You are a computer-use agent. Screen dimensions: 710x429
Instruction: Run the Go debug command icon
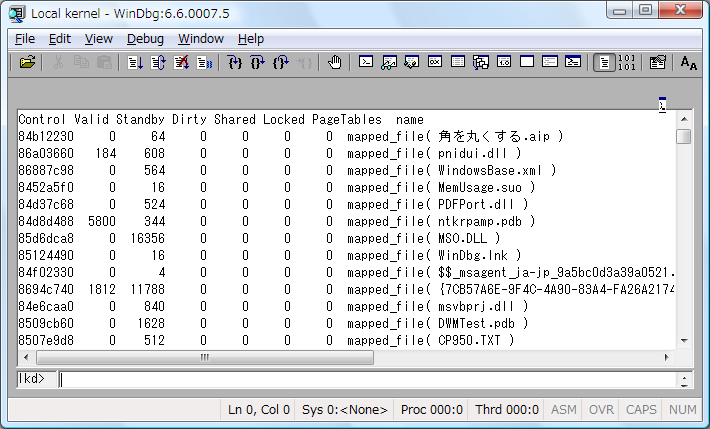(135, 62)
